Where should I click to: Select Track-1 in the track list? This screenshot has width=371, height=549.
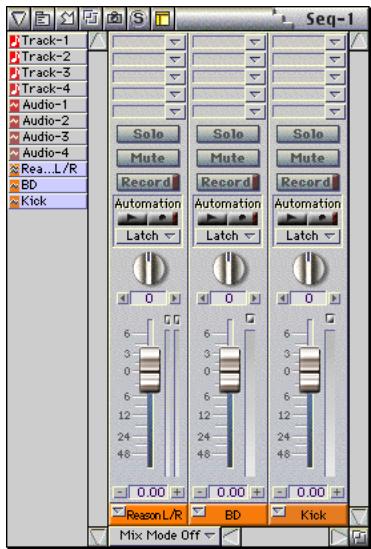[x=48, y=41]
